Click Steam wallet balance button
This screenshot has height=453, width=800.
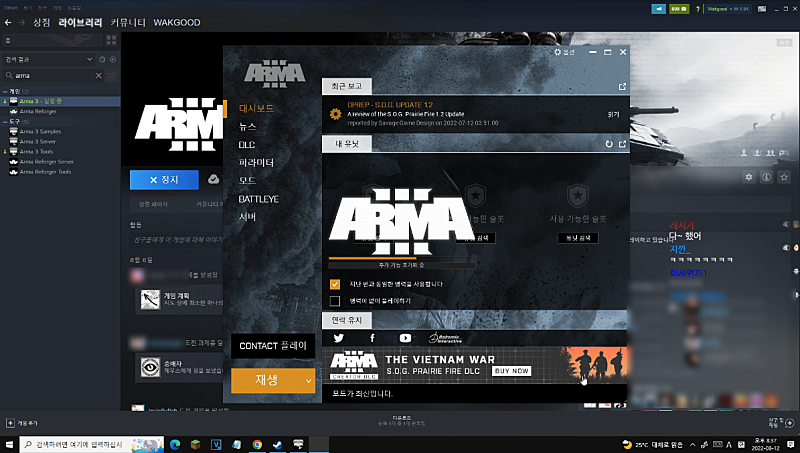[x=679, y=9]
